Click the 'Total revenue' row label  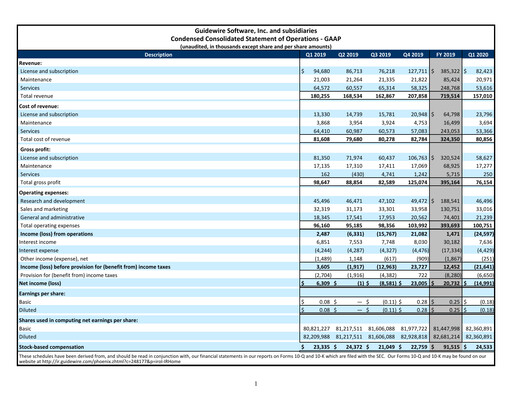pyautogui.click(x=37, y=96)
